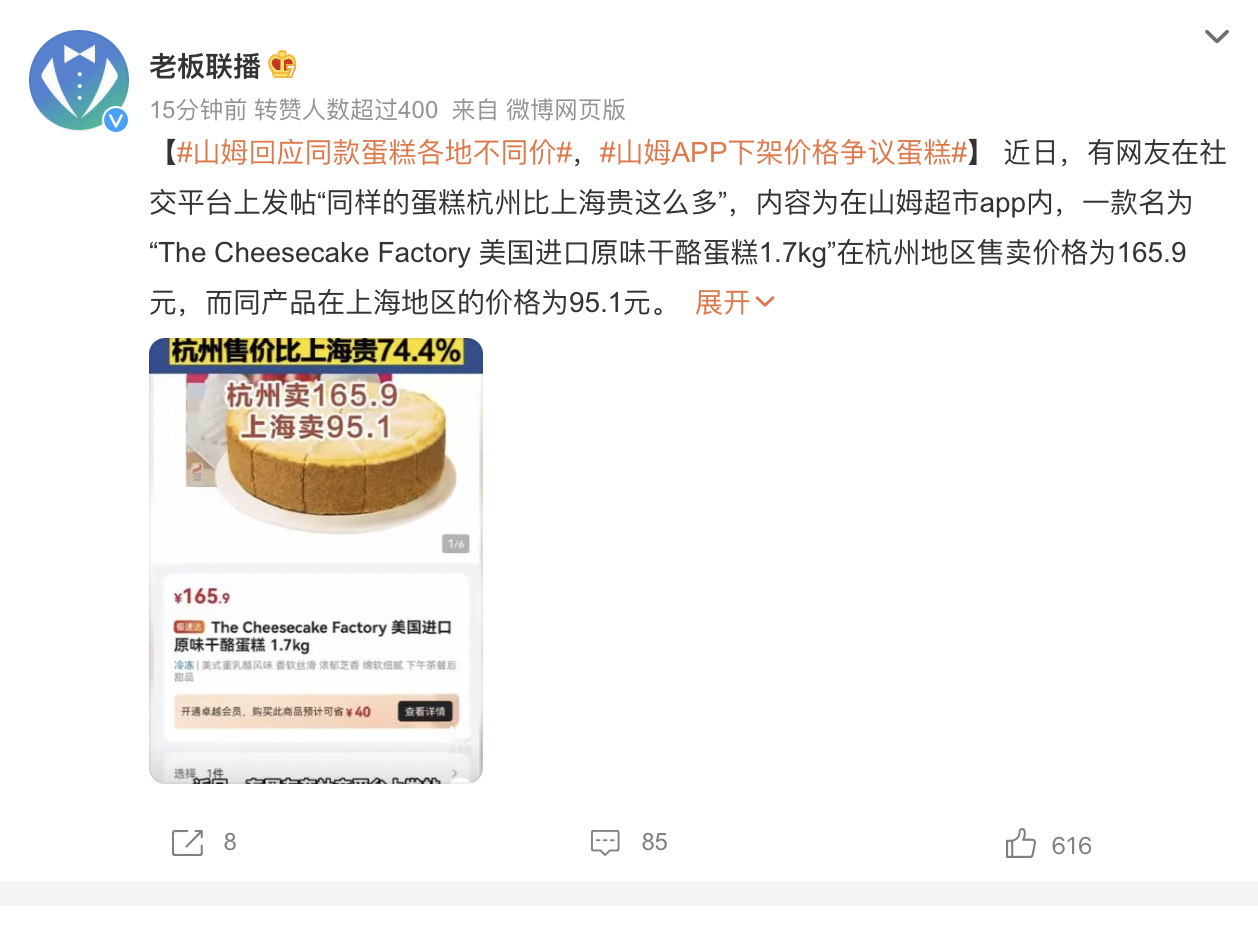Image resolution: width=1258 pixels, height=940 pixels.
Task: Click the gold crown membership icon
Action: (282, 65)
